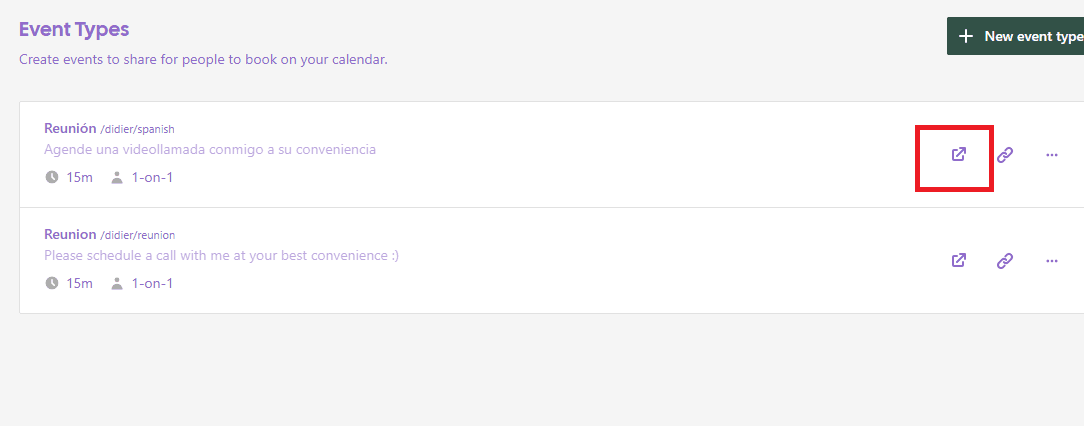The height and width of the screenshot is (426, 1084).
Task: Open preview for the /didier/spanish event
Action: pyautogui.click(x=958, y=155)
